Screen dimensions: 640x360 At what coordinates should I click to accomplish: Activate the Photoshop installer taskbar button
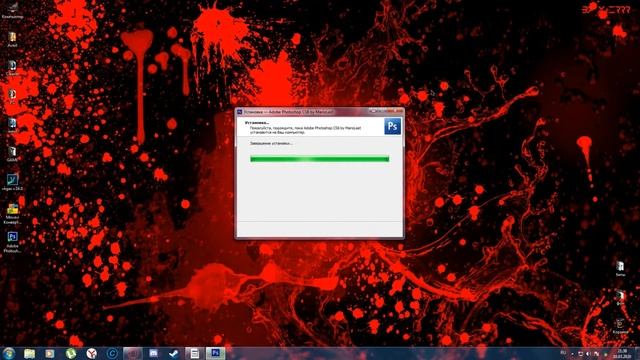[x=216, y=353]
